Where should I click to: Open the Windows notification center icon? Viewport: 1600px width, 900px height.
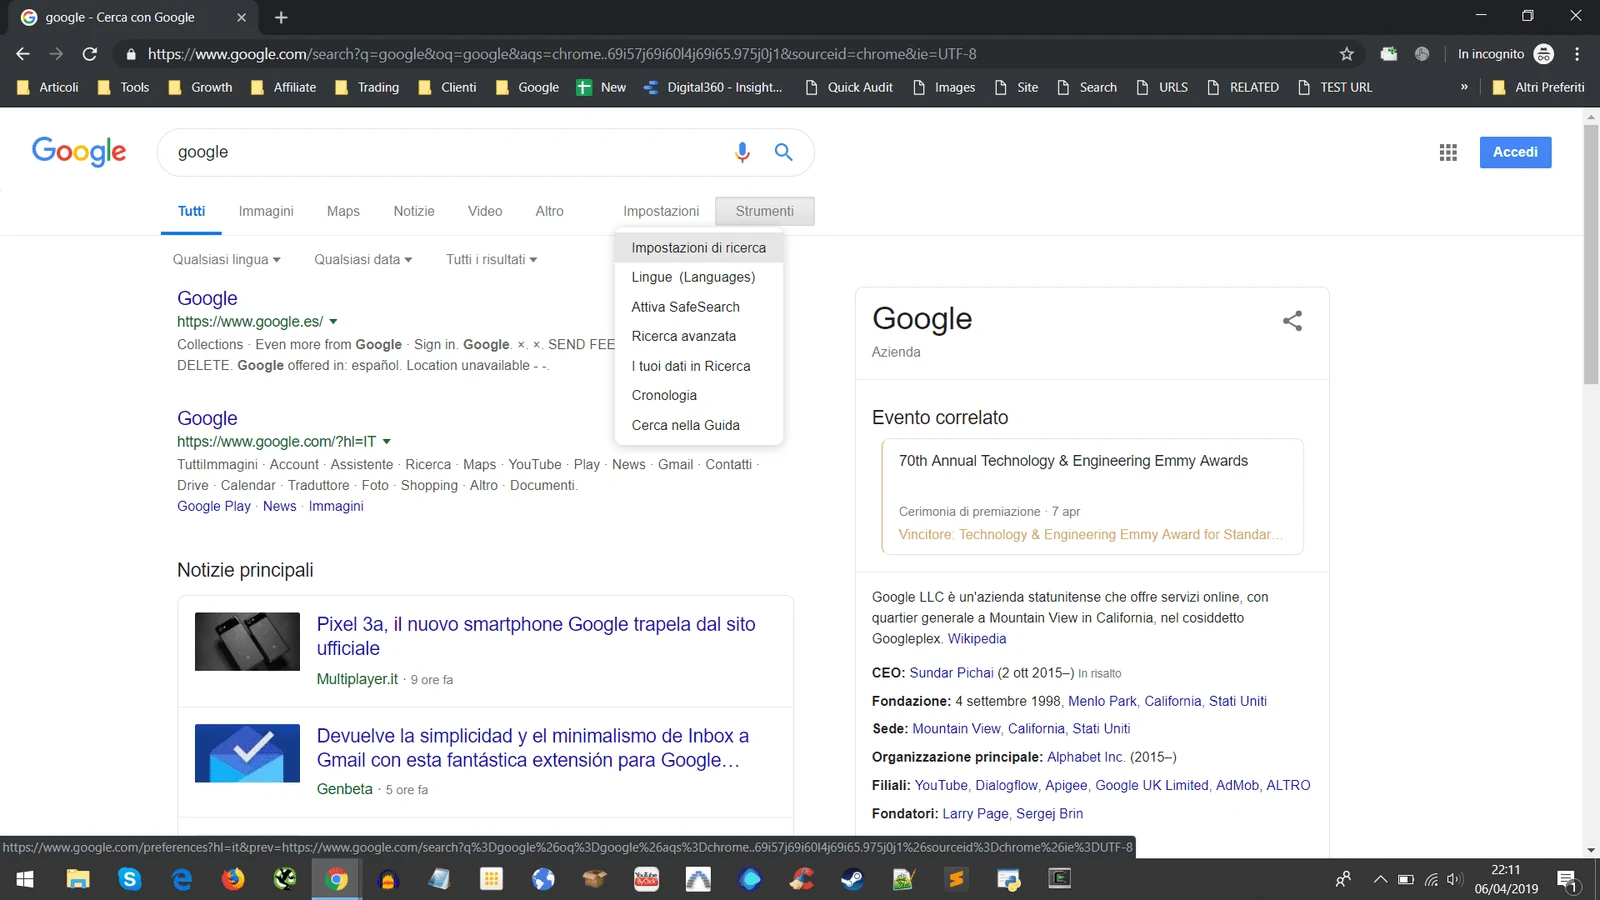1567,880
